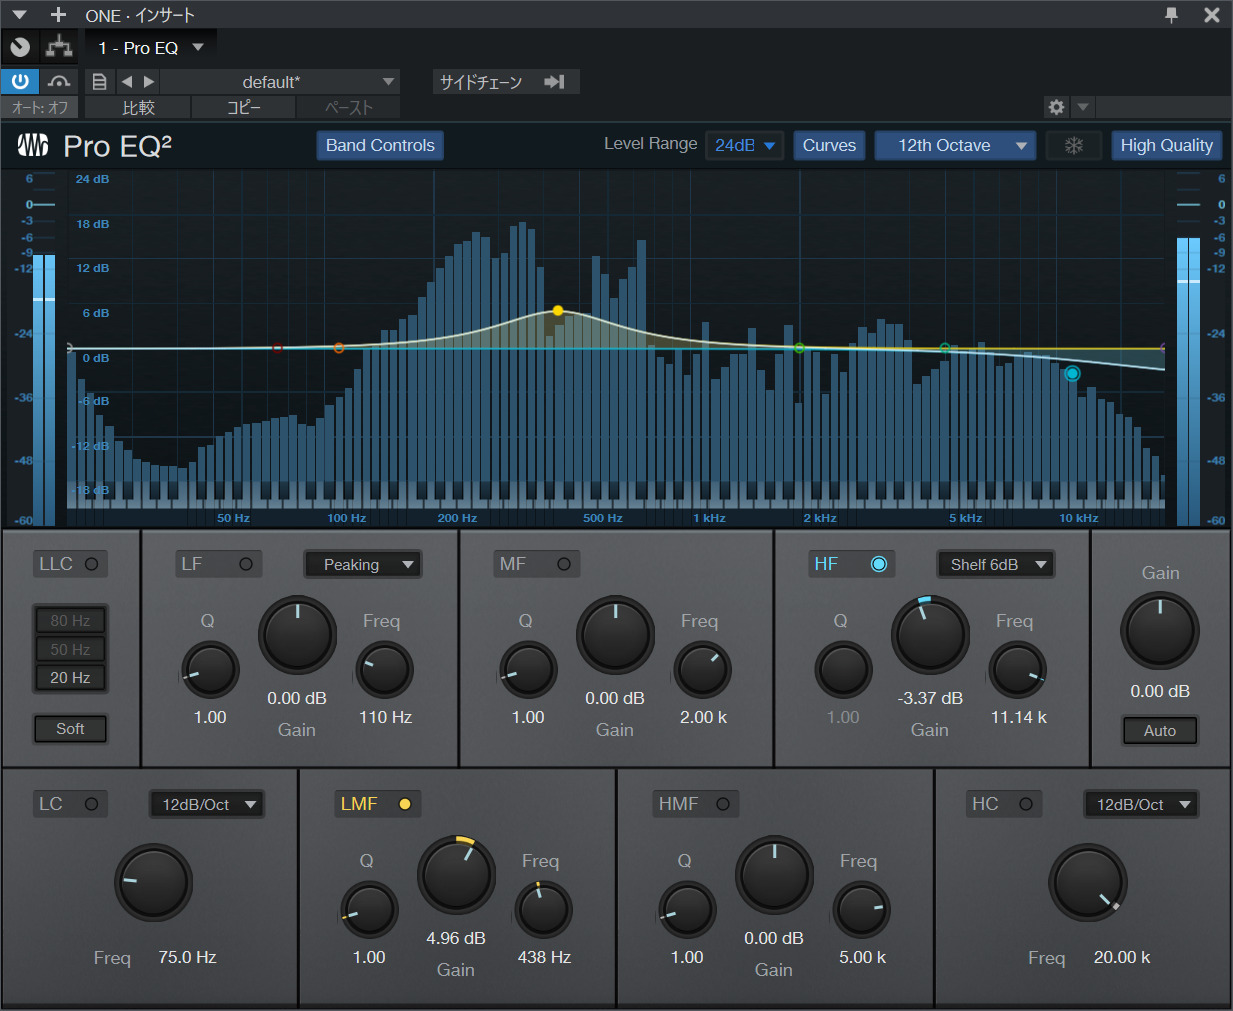
Task: Click the automation mode icon beside power
Action: 59,81
